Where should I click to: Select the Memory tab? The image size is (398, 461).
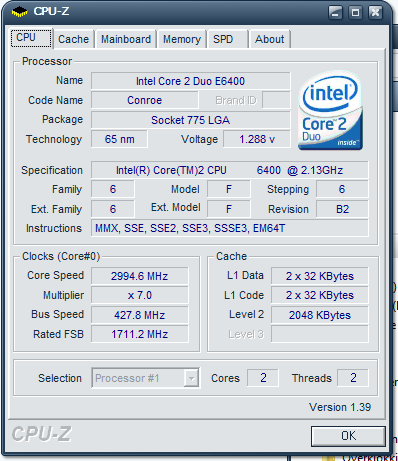(182, 39)
